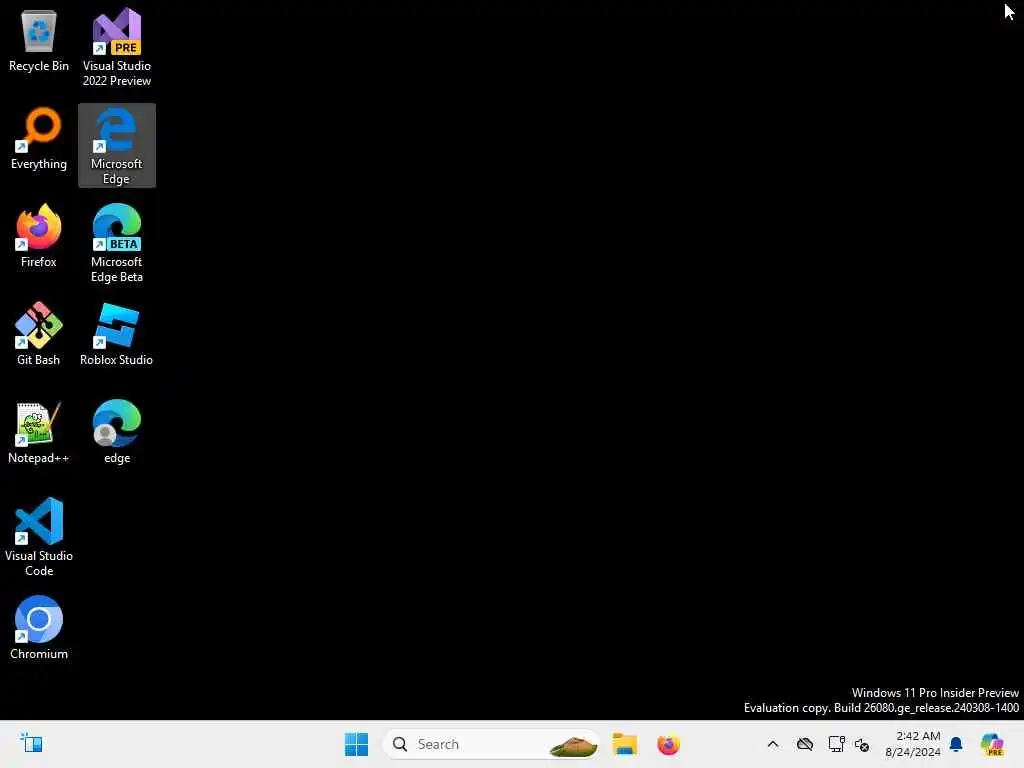Click the taskbar Search box
1024x768 pixels.
click(x=491, y=744)
